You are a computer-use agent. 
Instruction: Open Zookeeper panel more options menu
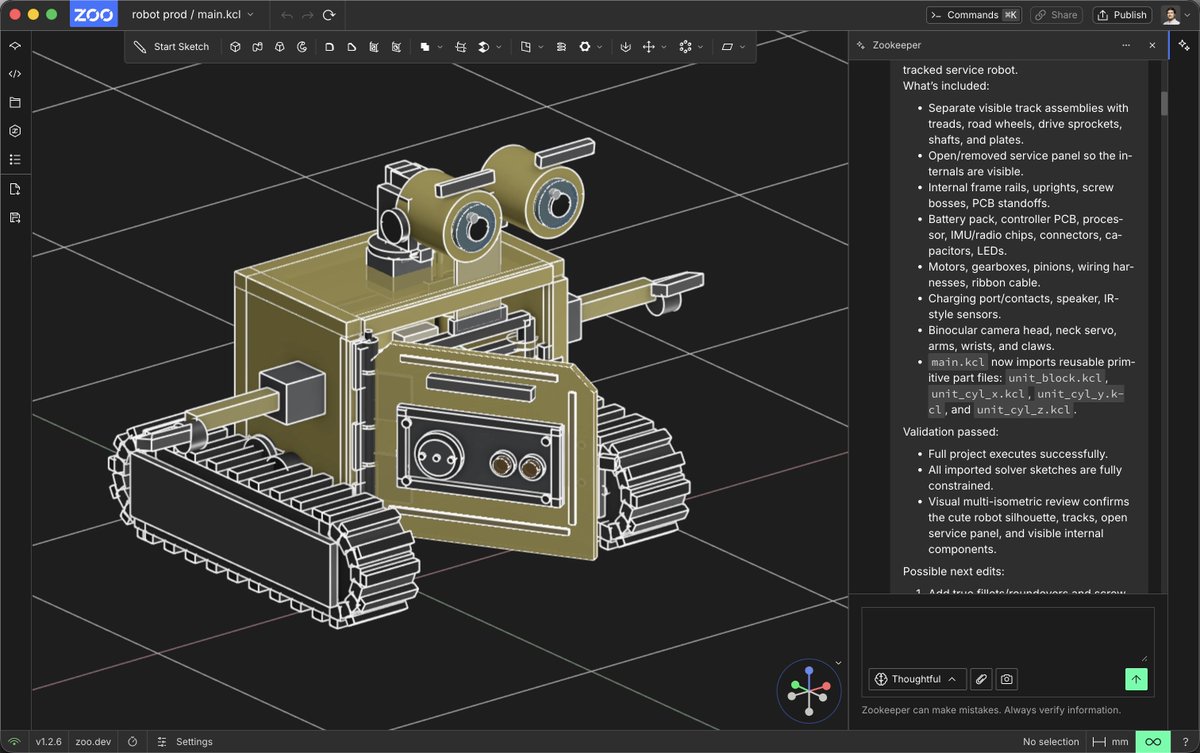1127,45
